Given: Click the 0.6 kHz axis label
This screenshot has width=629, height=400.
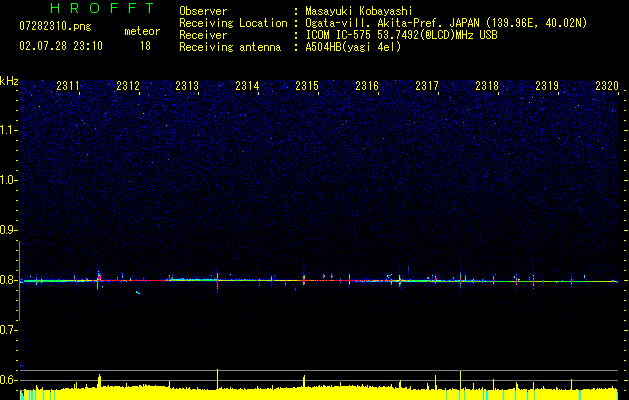Looking at the screenshot, I should tap(8, 380).
